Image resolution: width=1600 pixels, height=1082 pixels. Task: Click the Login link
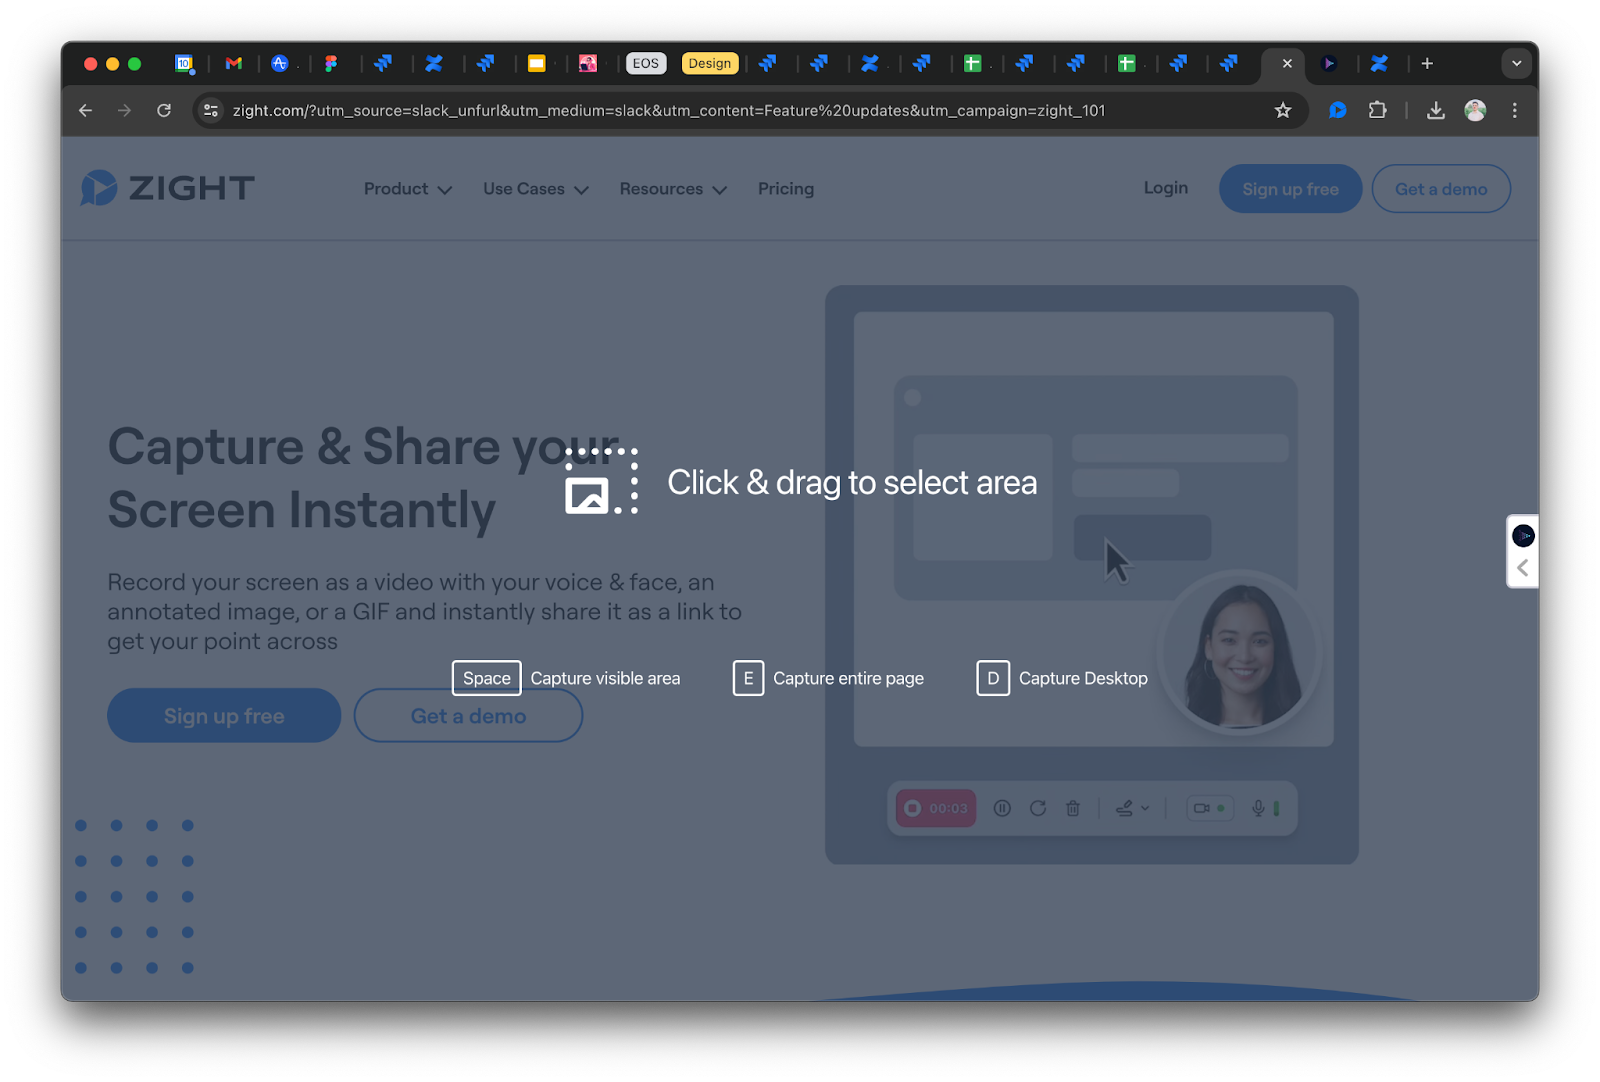1166,188
